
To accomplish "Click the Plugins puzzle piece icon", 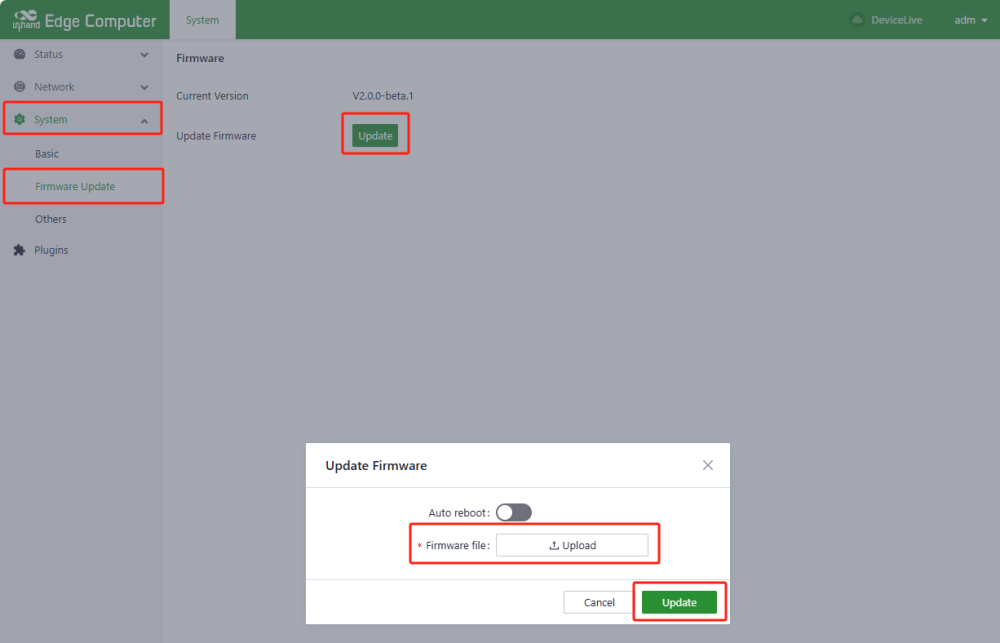I will (x=19, y=250).
